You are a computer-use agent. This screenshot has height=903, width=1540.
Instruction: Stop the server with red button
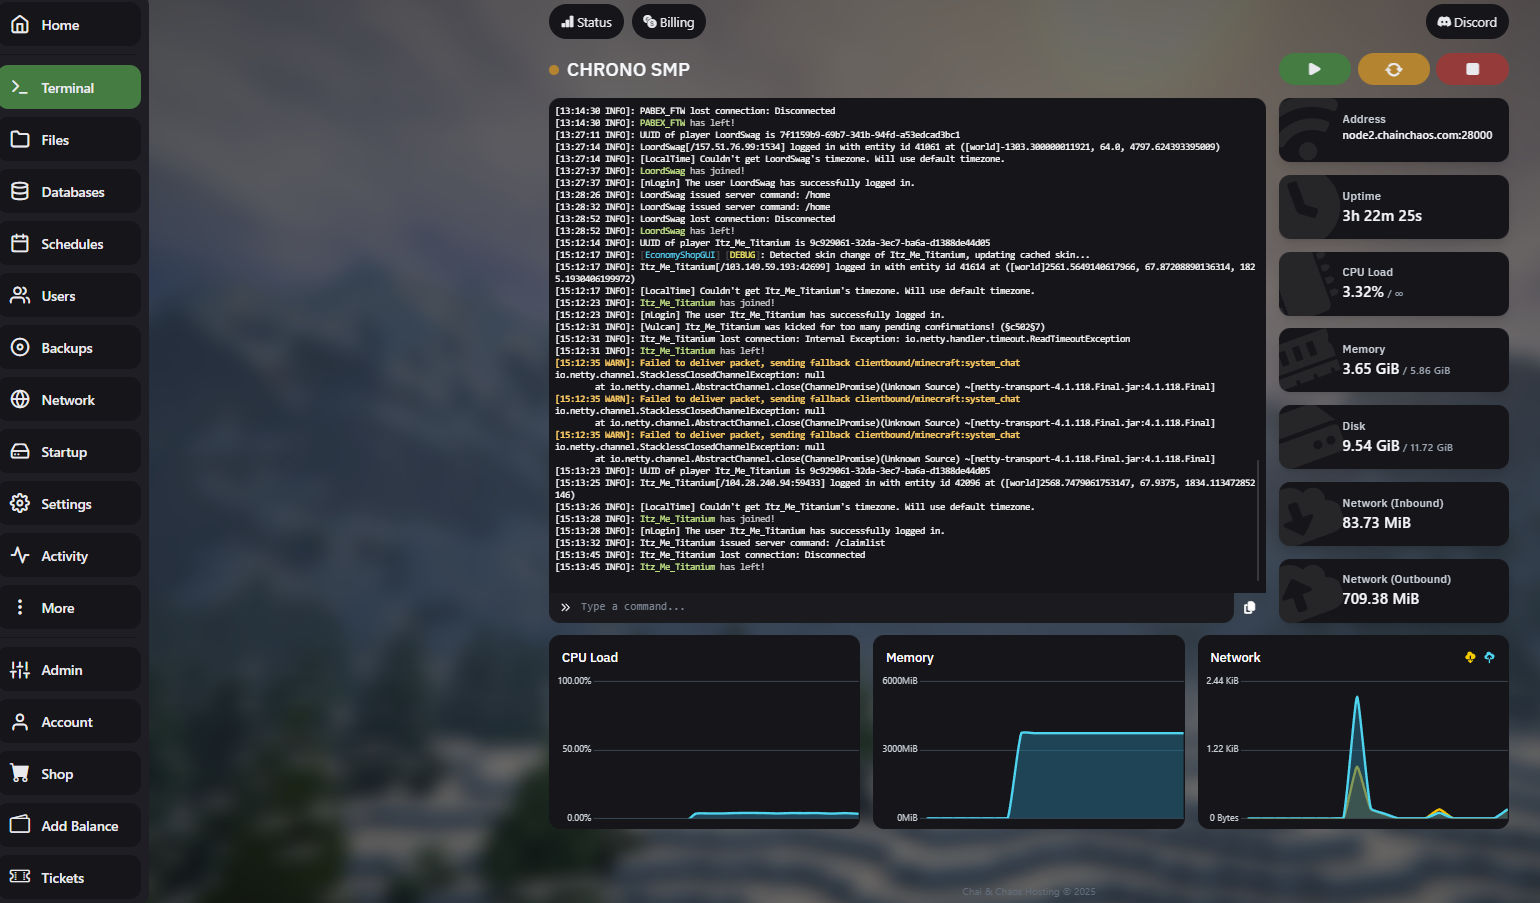coord(1472,69)
